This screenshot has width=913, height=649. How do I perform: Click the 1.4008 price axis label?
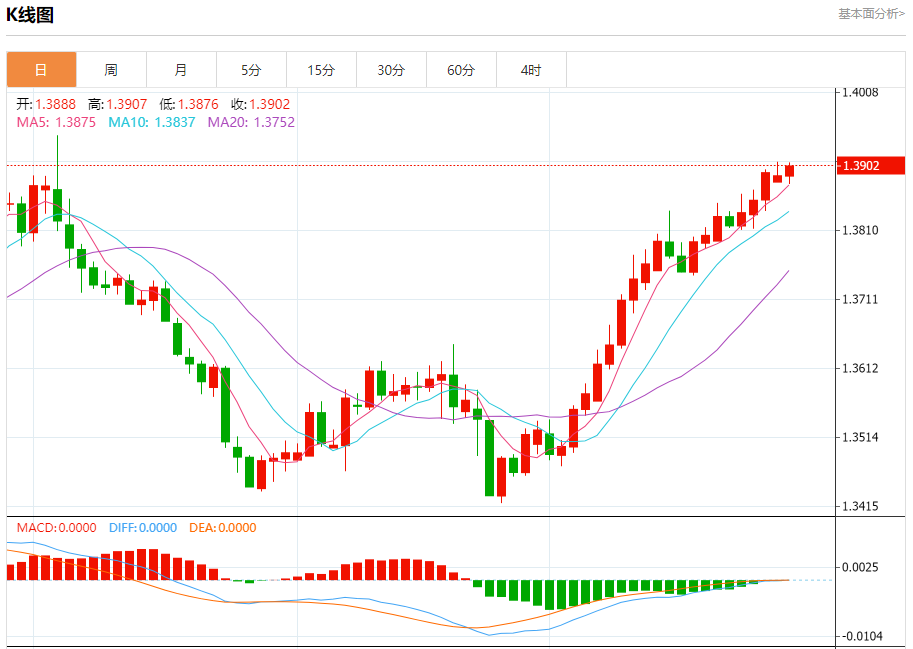coord(860,92)
